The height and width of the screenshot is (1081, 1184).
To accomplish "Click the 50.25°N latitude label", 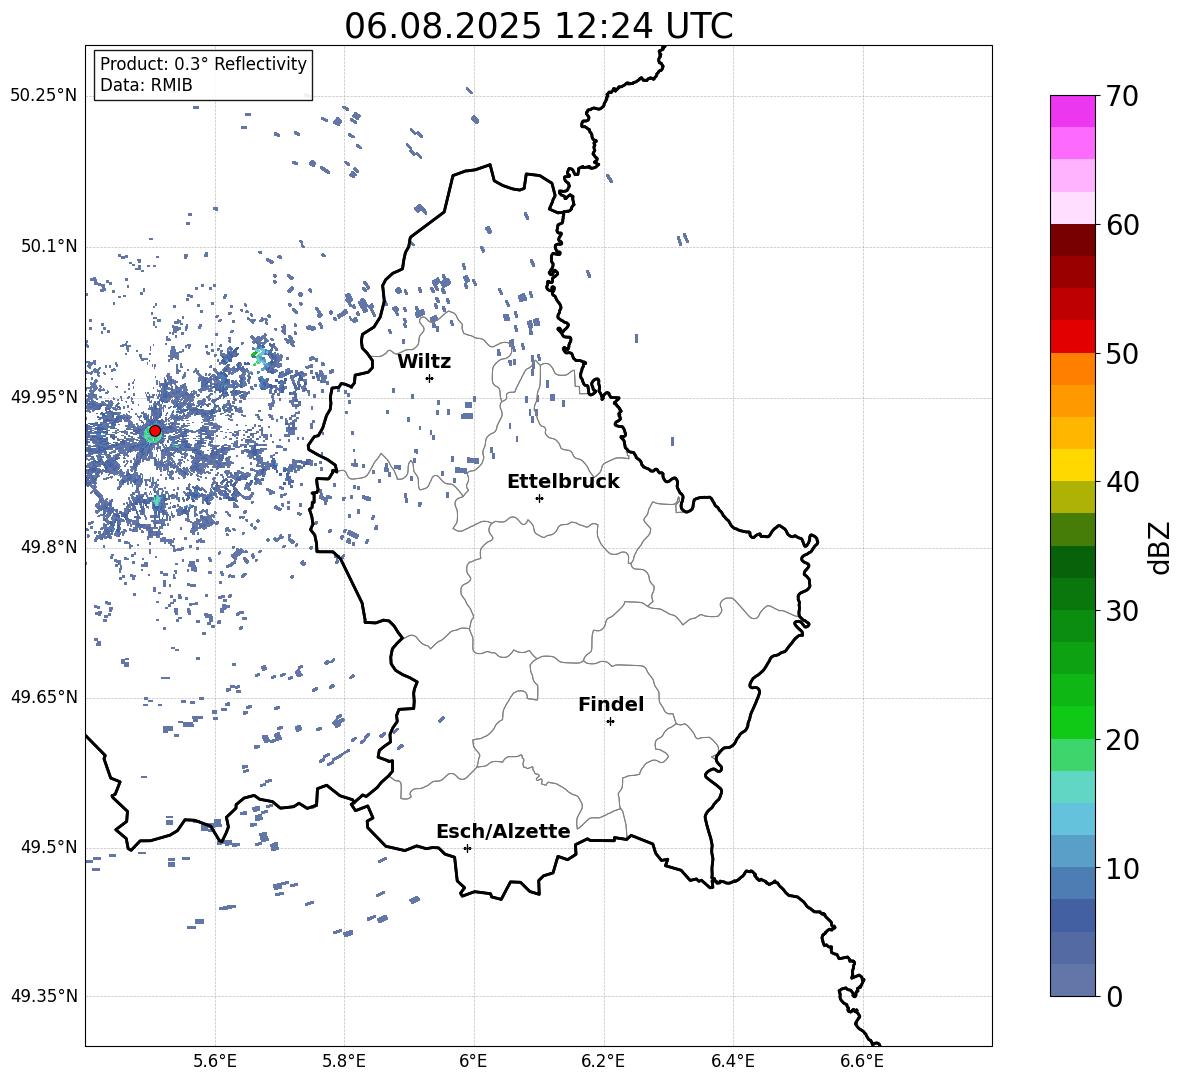I will click(x=44, y=96).
